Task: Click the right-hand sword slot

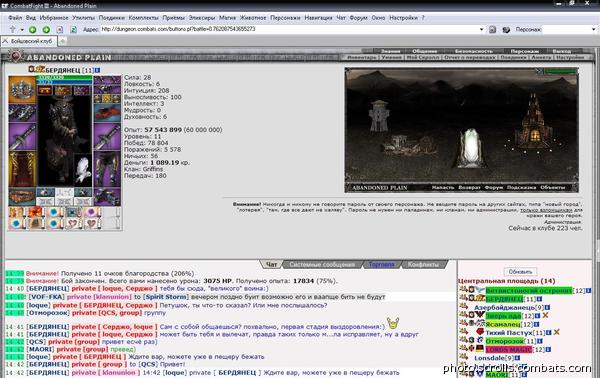Action: 107,137
